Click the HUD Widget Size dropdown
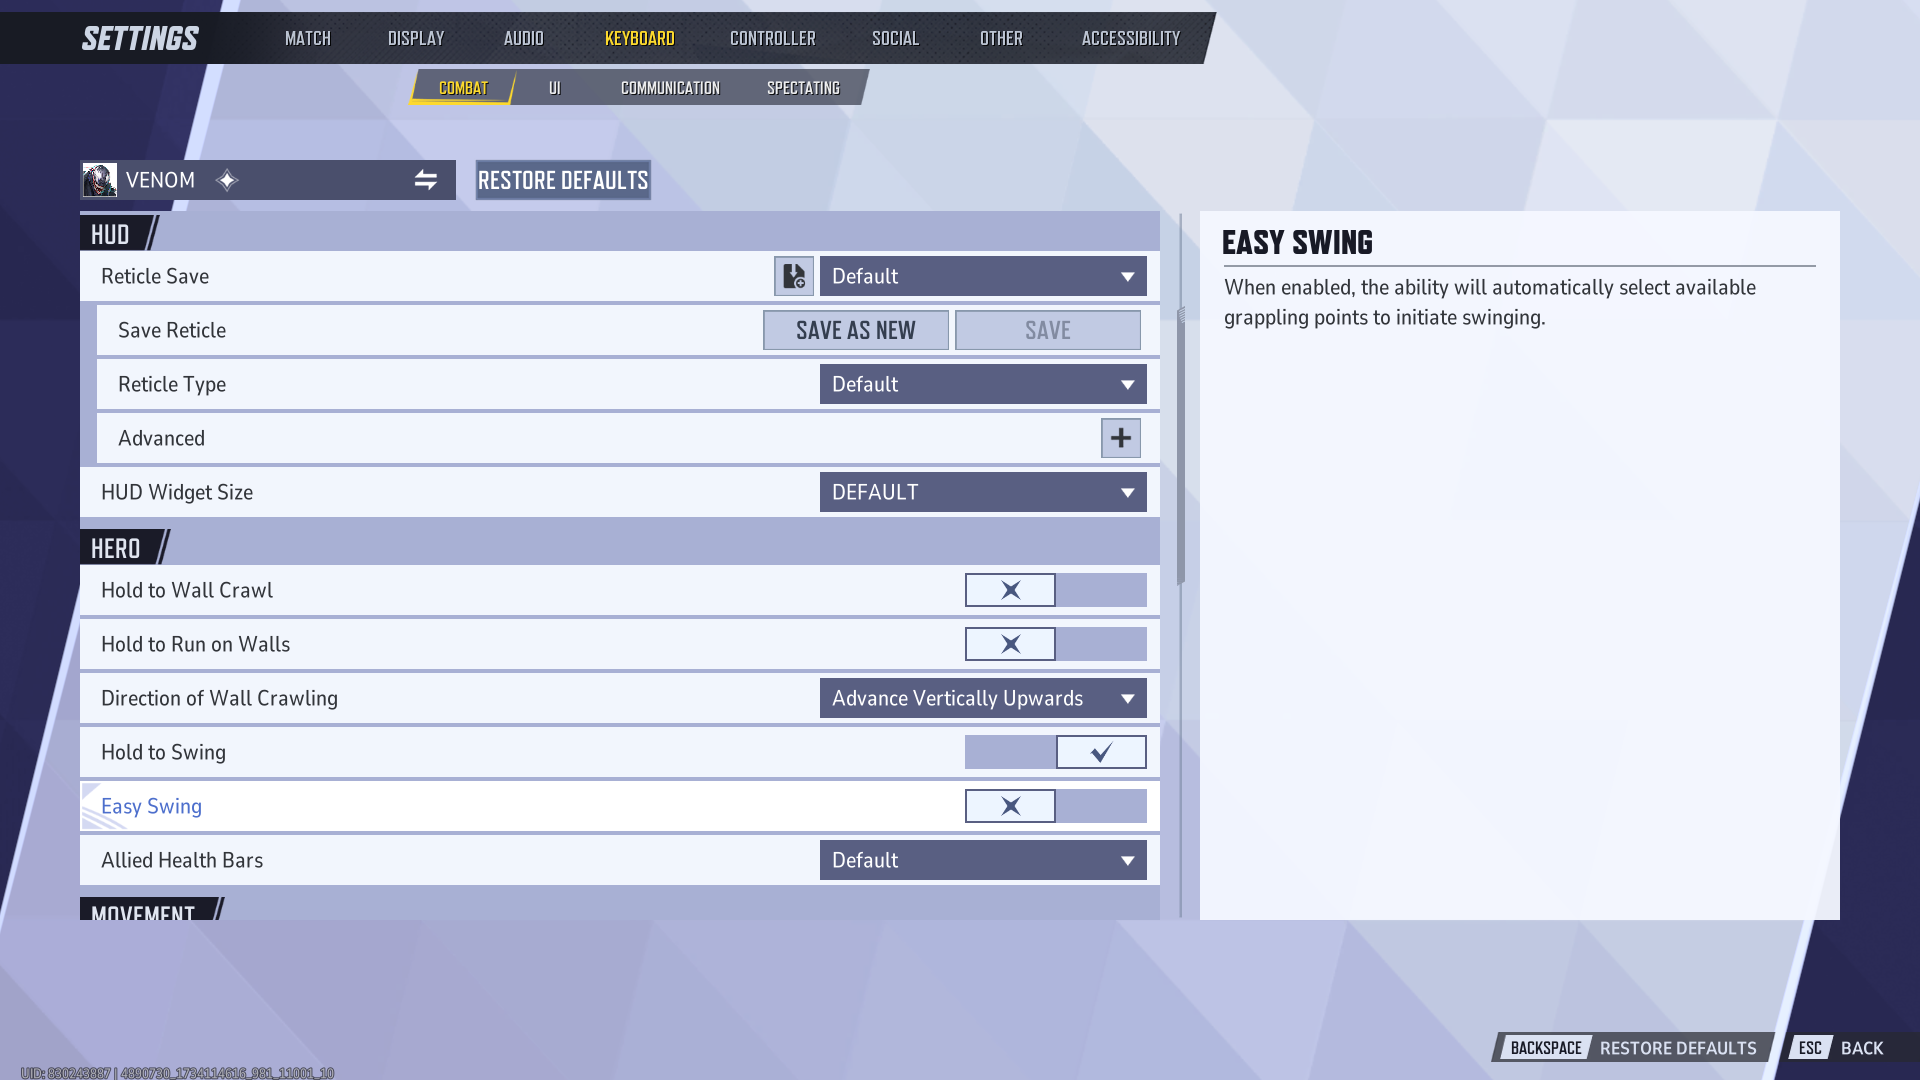 click(981, 492)
